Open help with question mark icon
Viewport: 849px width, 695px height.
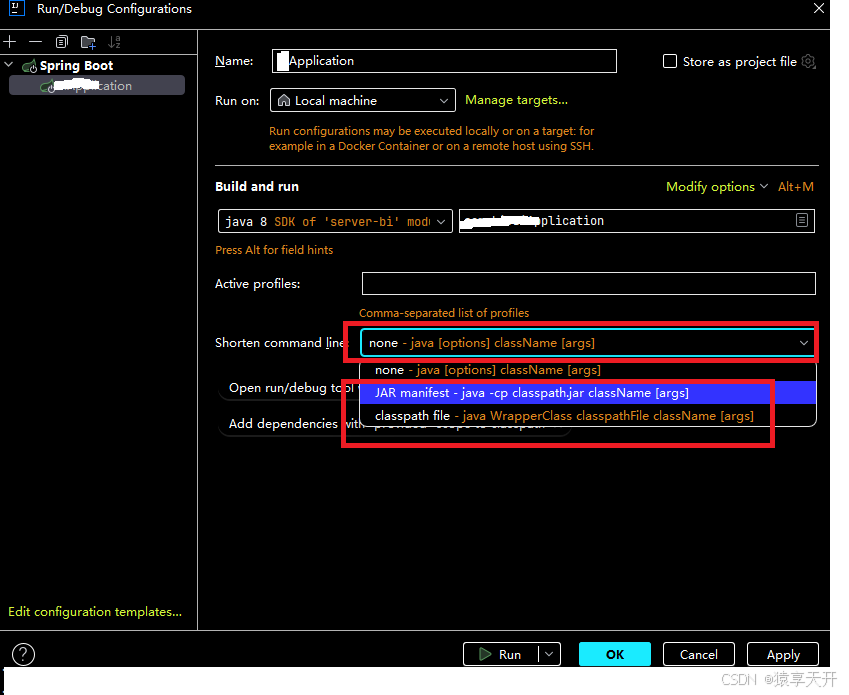click(x=23, y=654)
